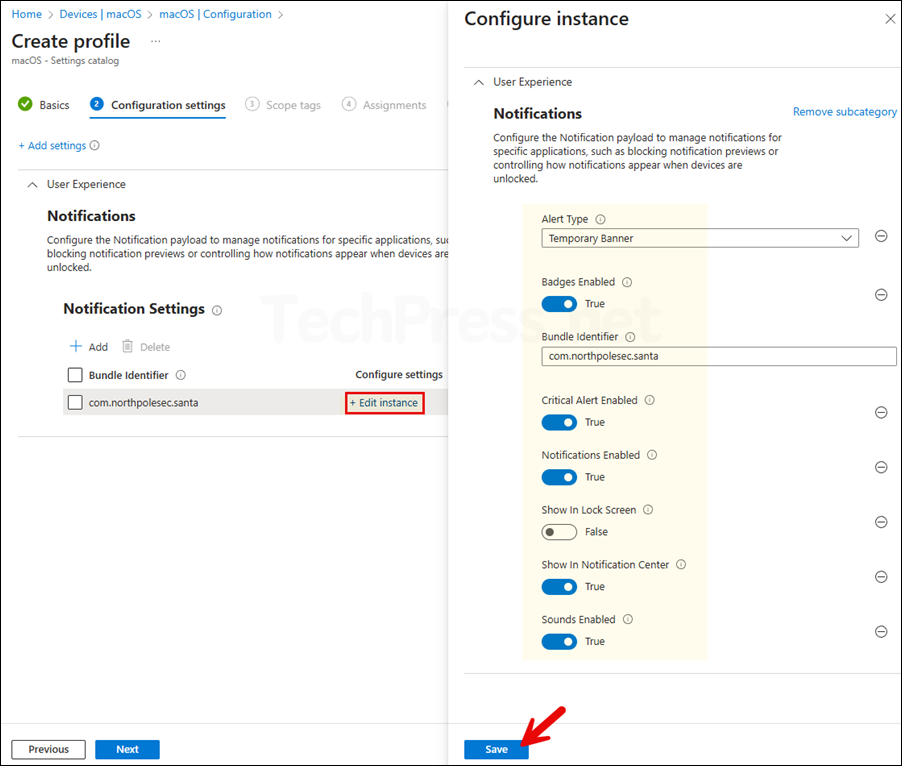902x766 pixels.
Task: Open macOS | Configuration breadcrumb
Action: [215, 14]
